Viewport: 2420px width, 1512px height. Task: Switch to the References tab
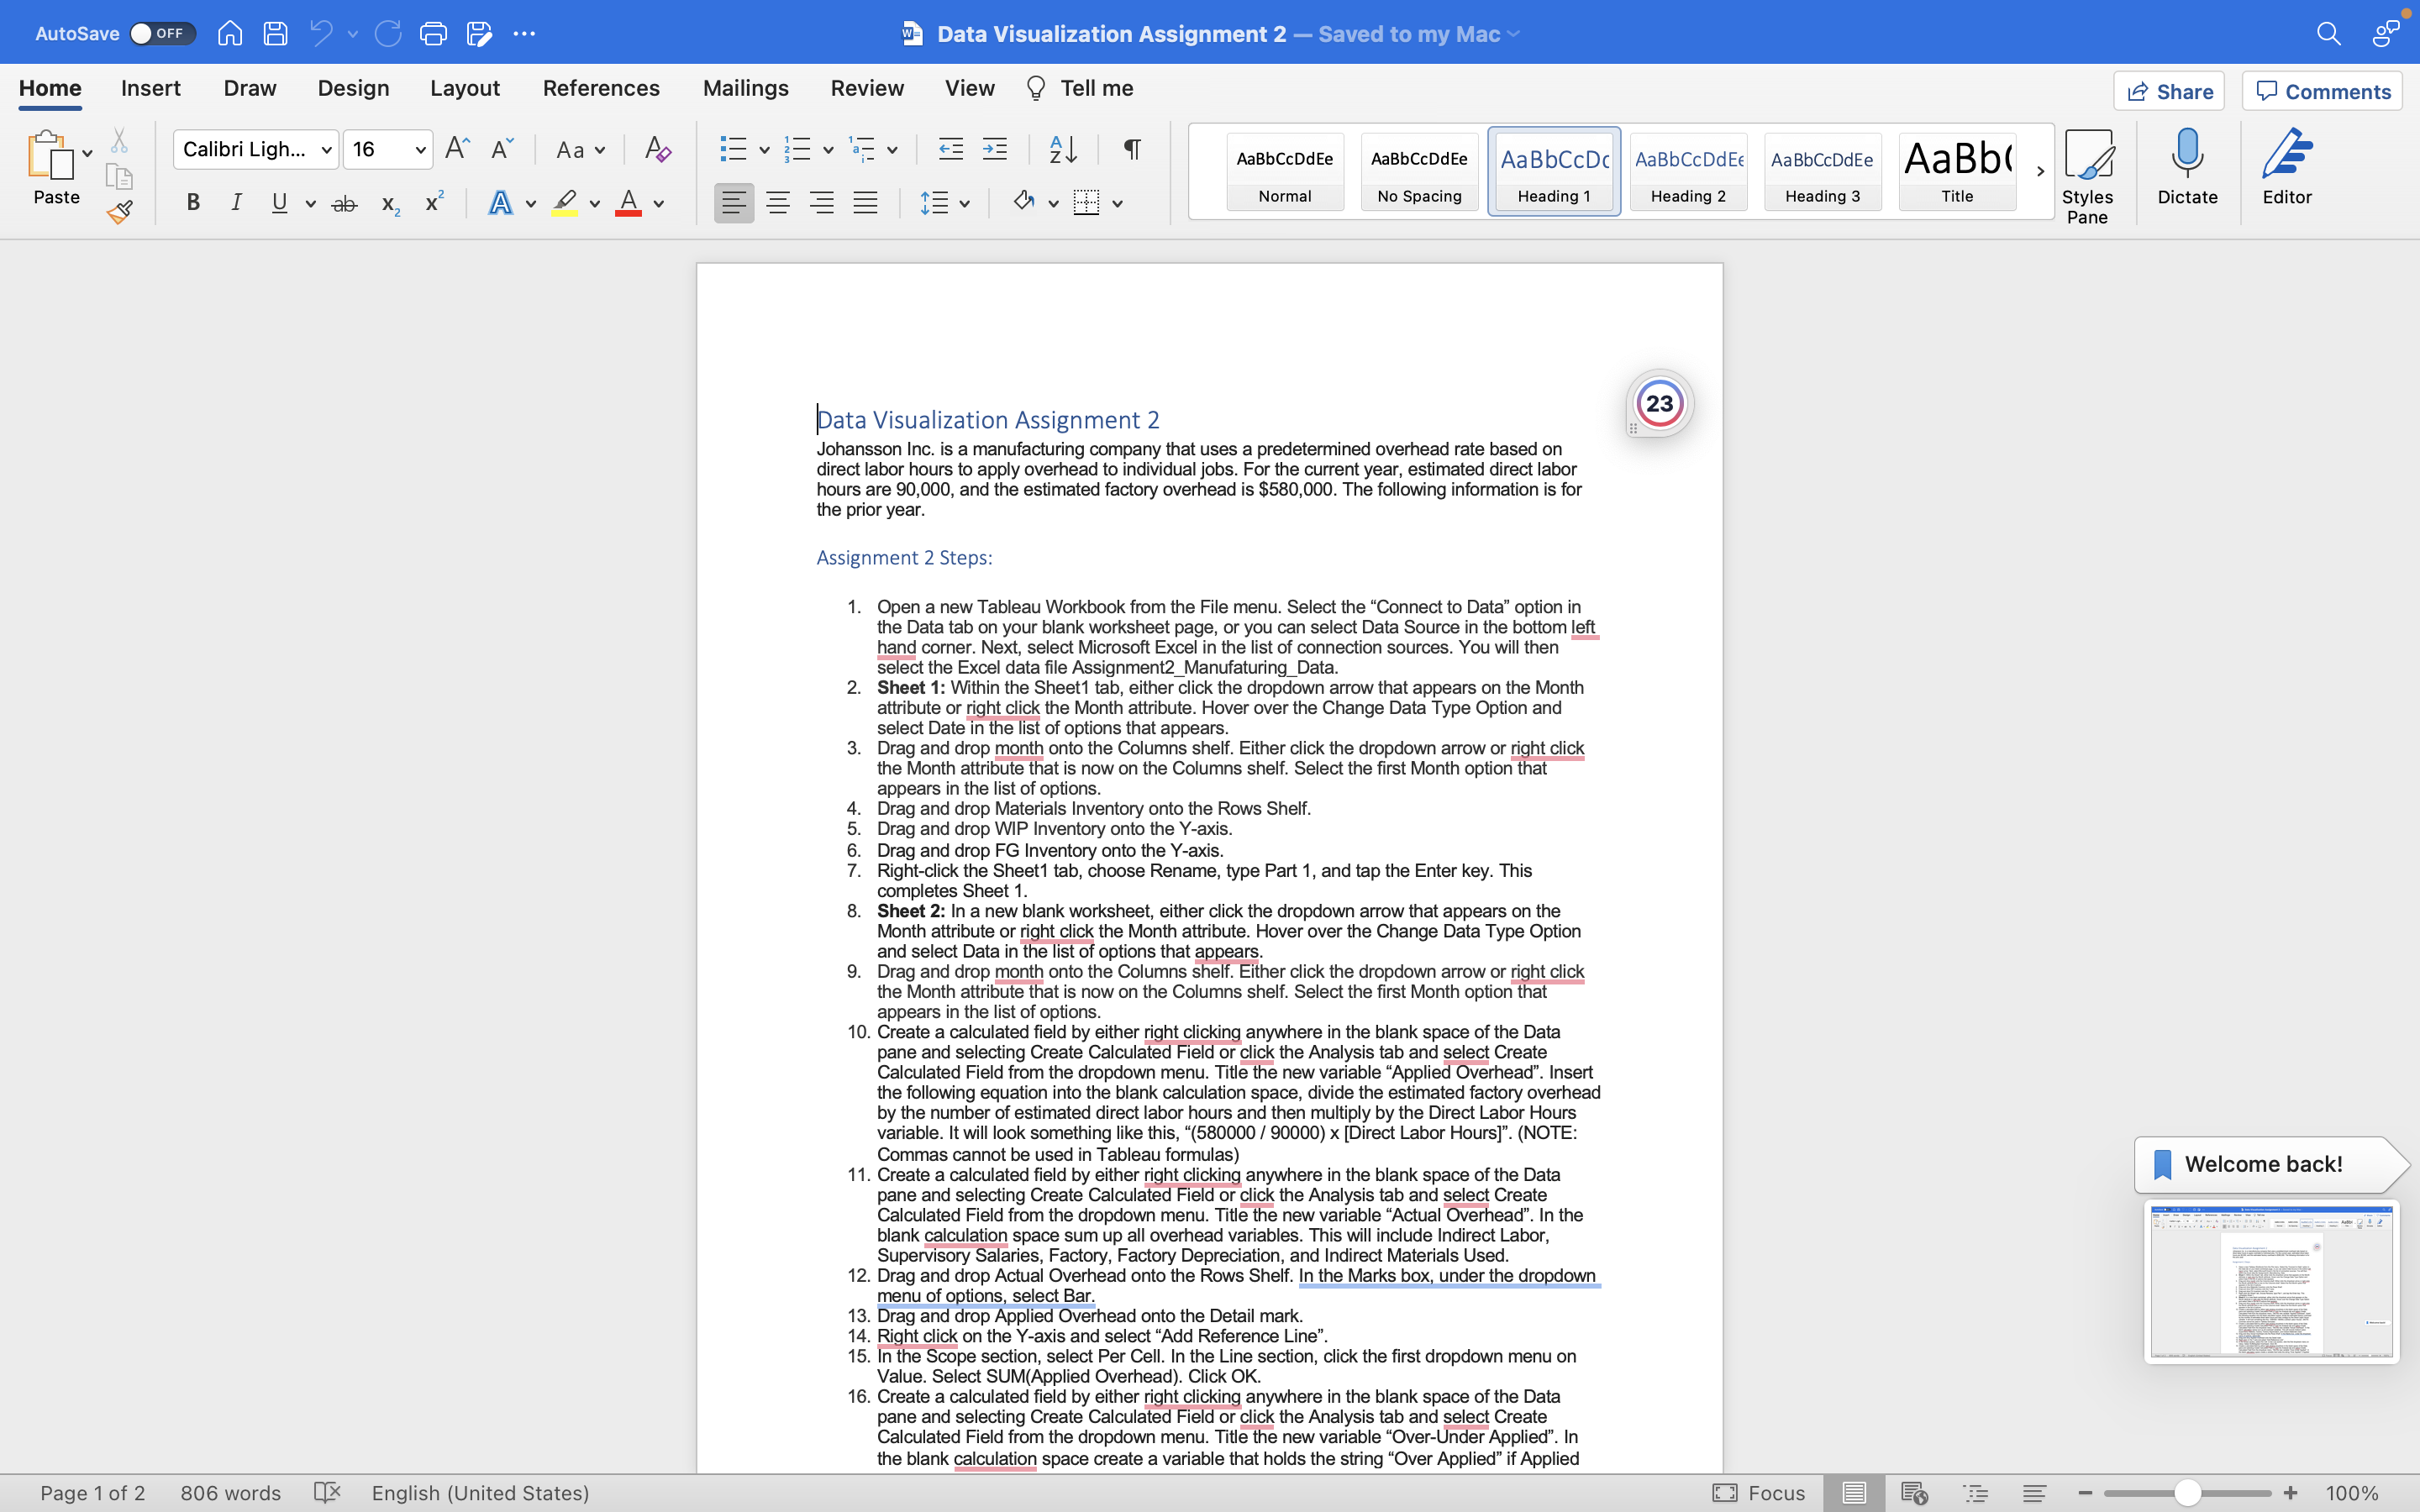tap(600, 88)
